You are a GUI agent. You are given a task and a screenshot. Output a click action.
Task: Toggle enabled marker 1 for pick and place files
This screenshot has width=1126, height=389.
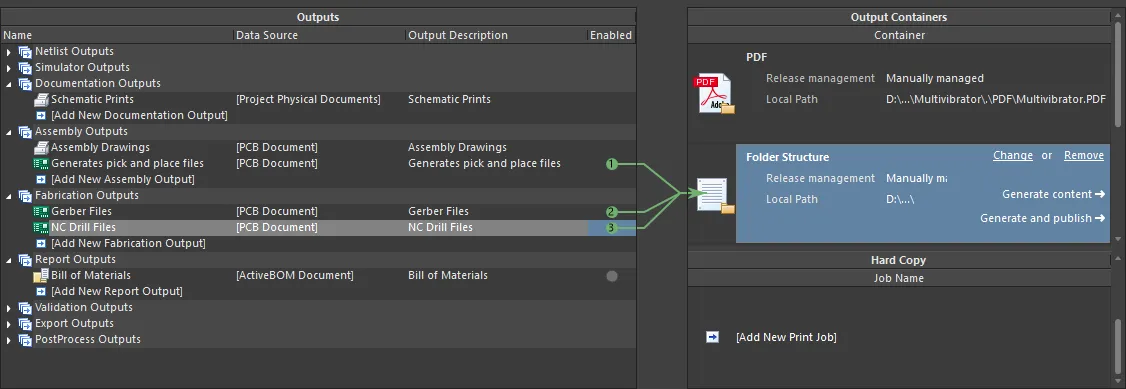click(611, 164)
